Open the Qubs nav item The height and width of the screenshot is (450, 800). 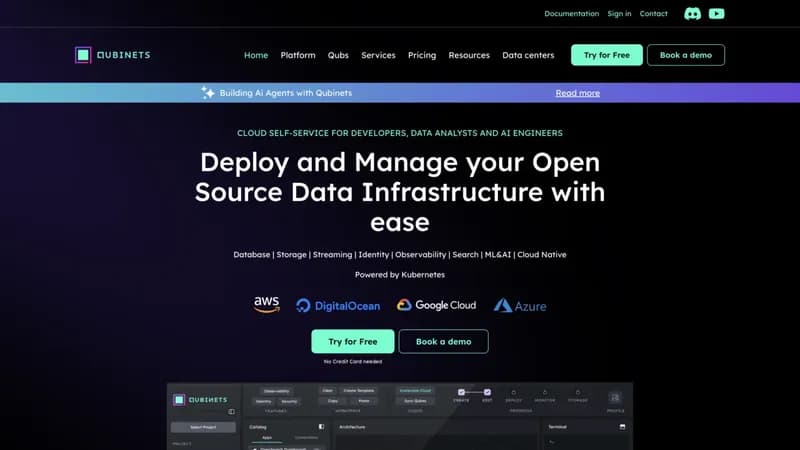tap(338, 55)
